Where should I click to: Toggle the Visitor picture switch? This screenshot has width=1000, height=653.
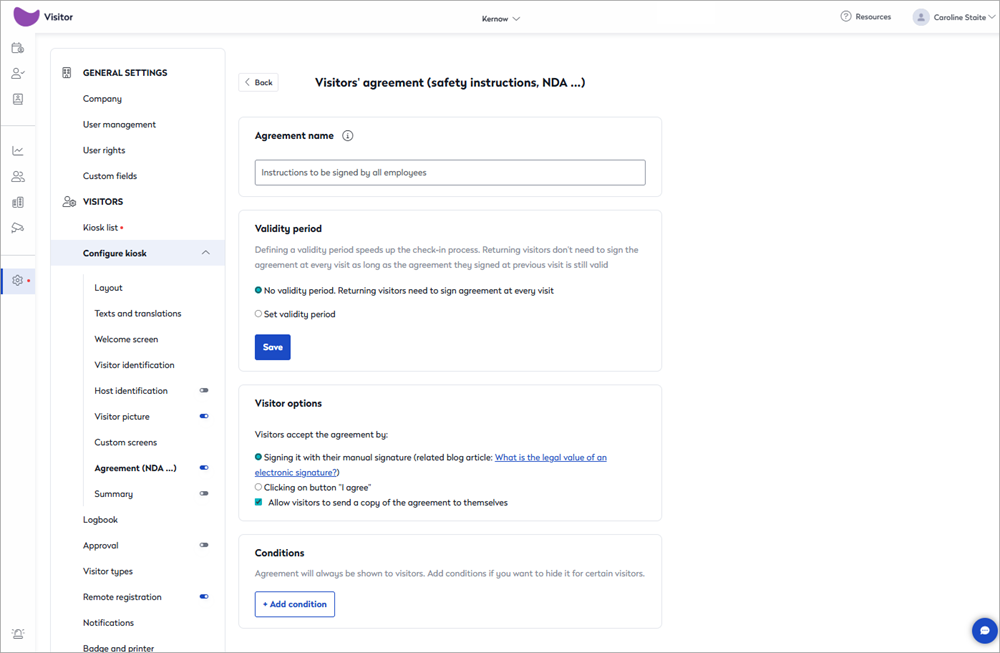[x=204, y=416]
